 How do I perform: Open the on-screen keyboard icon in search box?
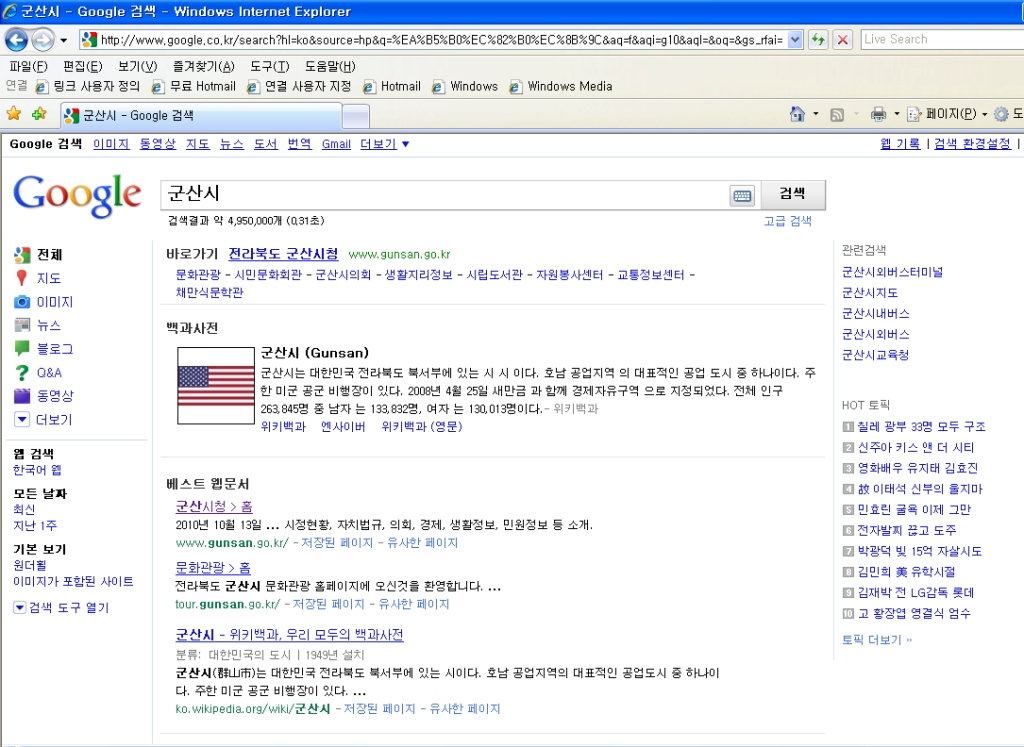pos(741,196)
